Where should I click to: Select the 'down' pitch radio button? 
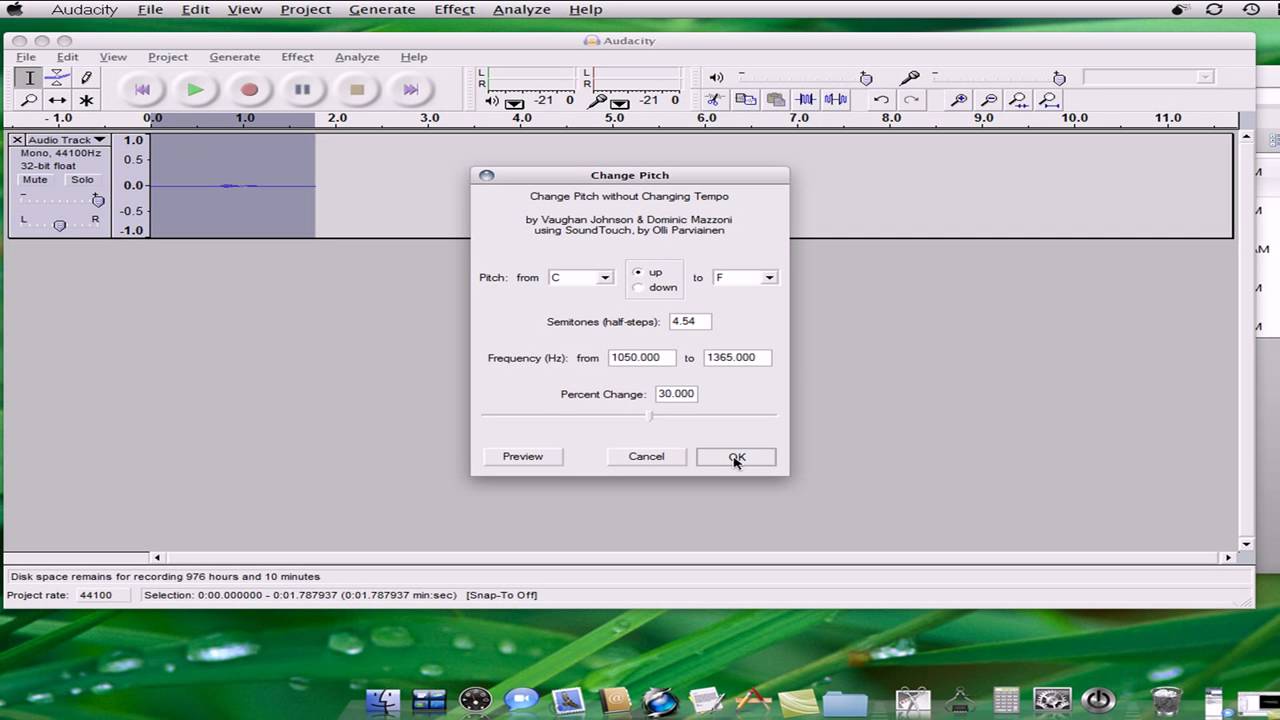pos(638,287)
